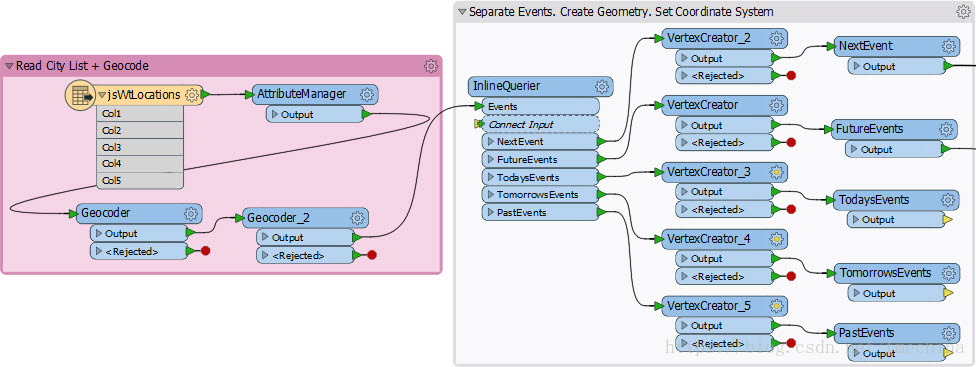Collapse jsWtLocations attribute list

(102, 96)
